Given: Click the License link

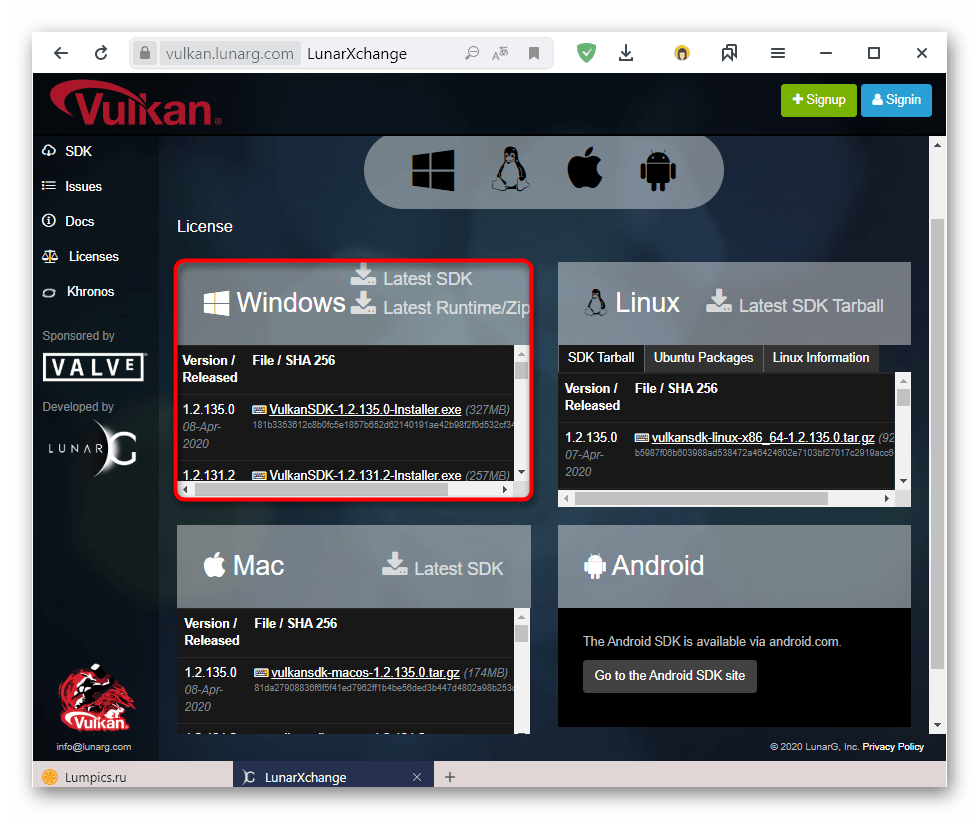Looking at the screenshot, I should coord(205,226).
